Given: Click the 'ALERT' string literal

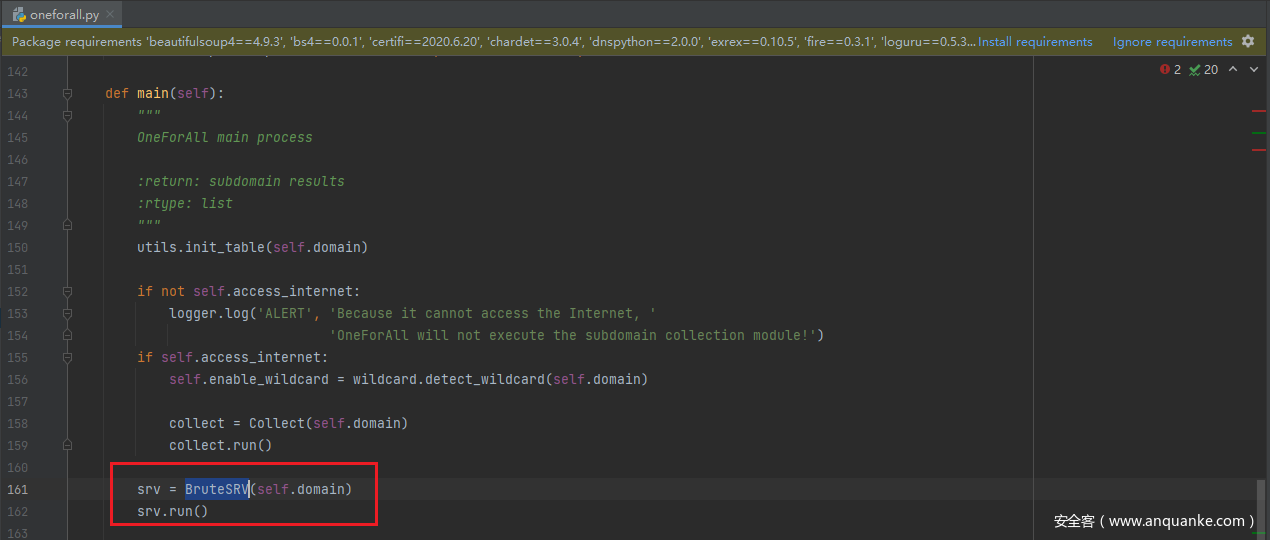Looking at the screenshot, I should (285, 313).
